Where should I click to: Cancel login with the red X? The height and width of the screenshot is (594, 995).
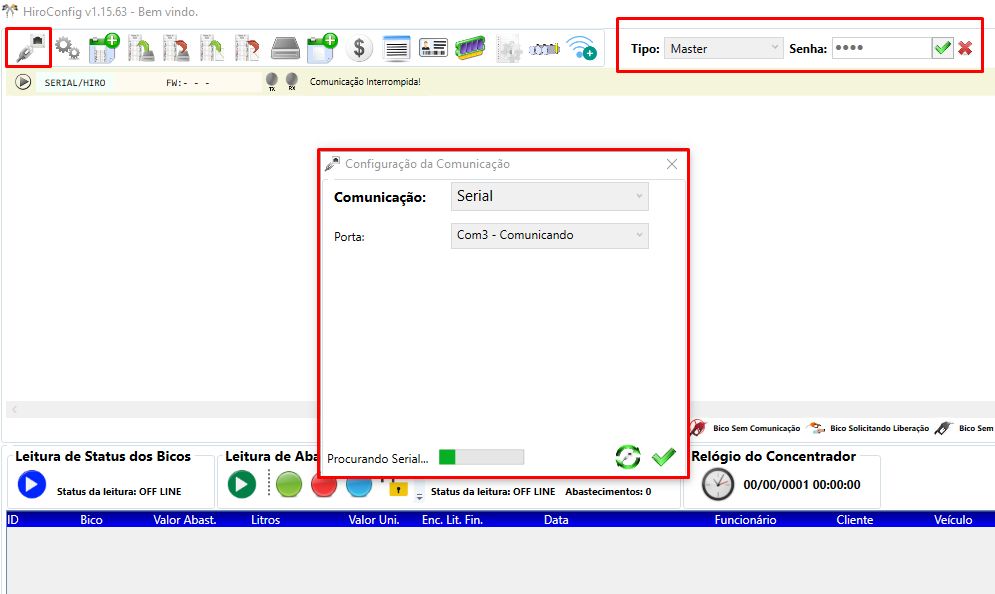click(965, 48)
